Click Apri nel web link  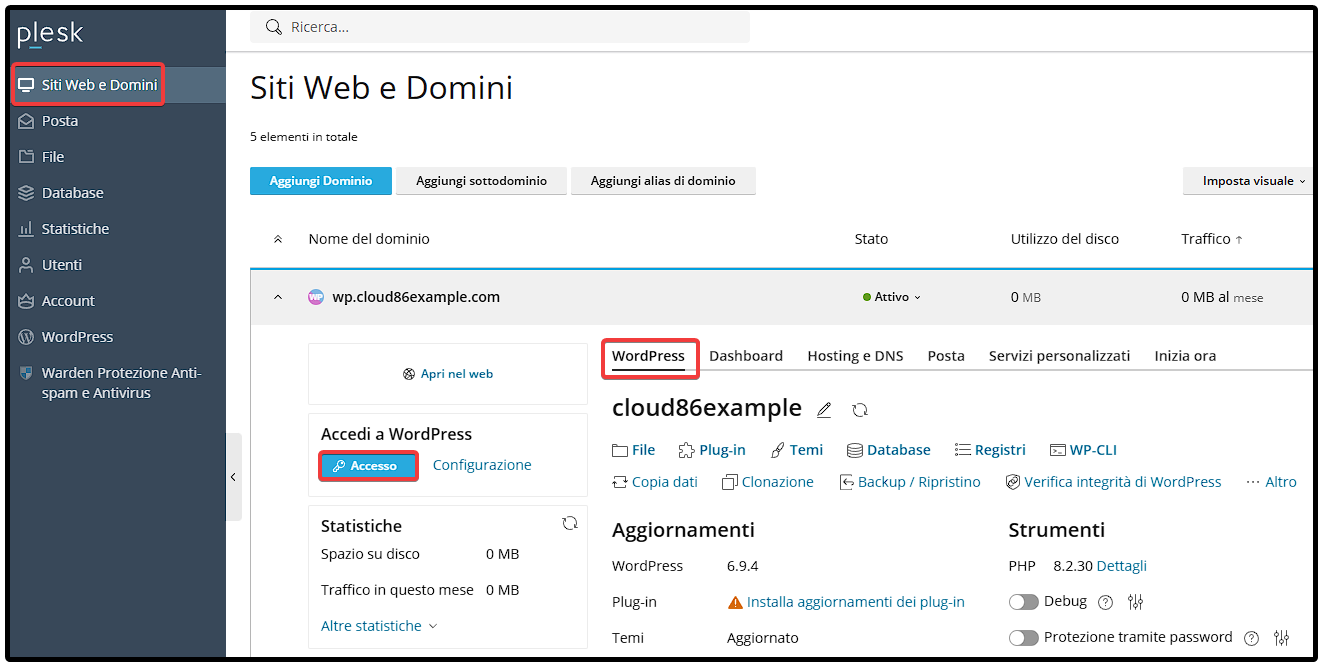pyautogui.click(x=447, y=374)
